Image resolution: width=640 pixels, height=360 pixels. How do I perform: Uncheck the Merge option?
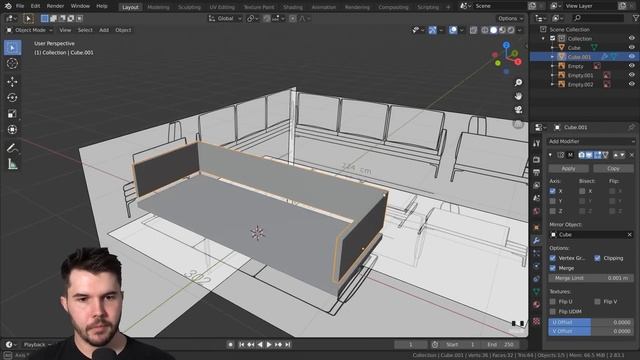coord(553,268)
